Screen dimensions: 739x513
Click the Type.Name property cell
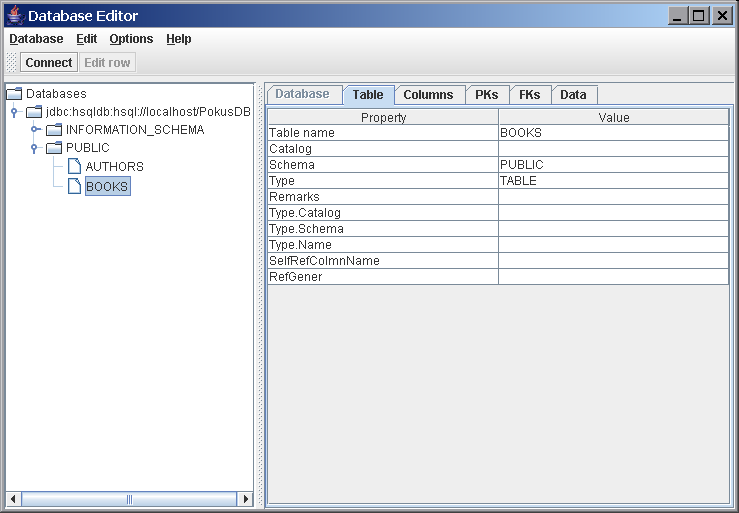pyautogui.click(x=383, y=245)
